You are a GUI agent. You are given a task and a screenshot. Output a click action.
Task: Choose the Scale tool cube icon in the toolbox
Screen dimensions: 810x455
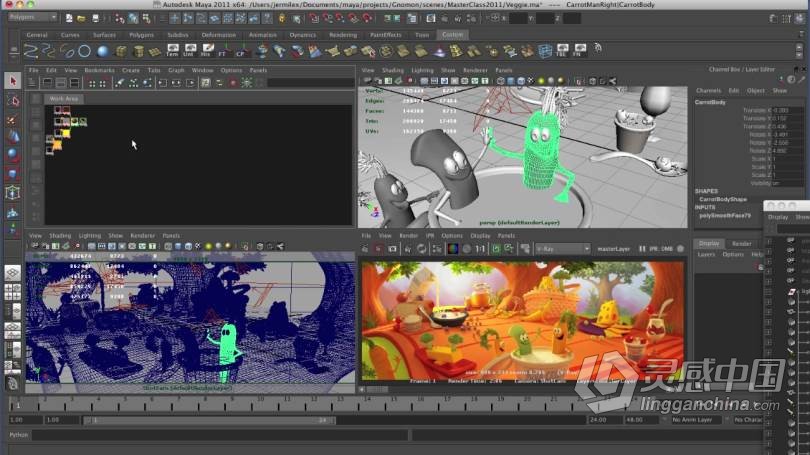tap(13, 174)
